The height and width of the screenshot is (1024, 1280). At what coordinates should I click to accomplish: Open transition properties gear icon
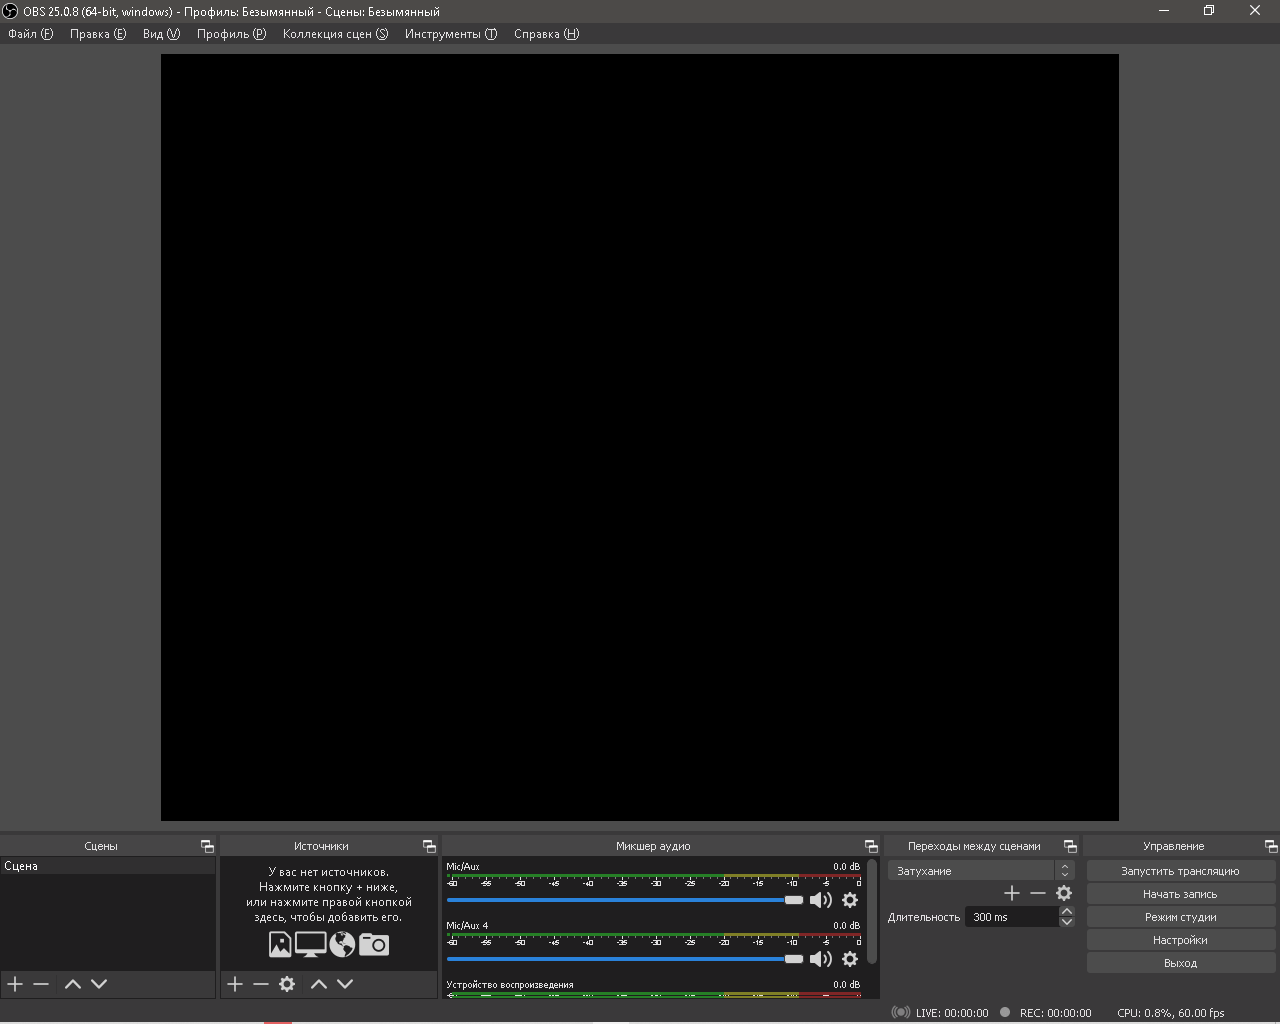[1064, 893]
